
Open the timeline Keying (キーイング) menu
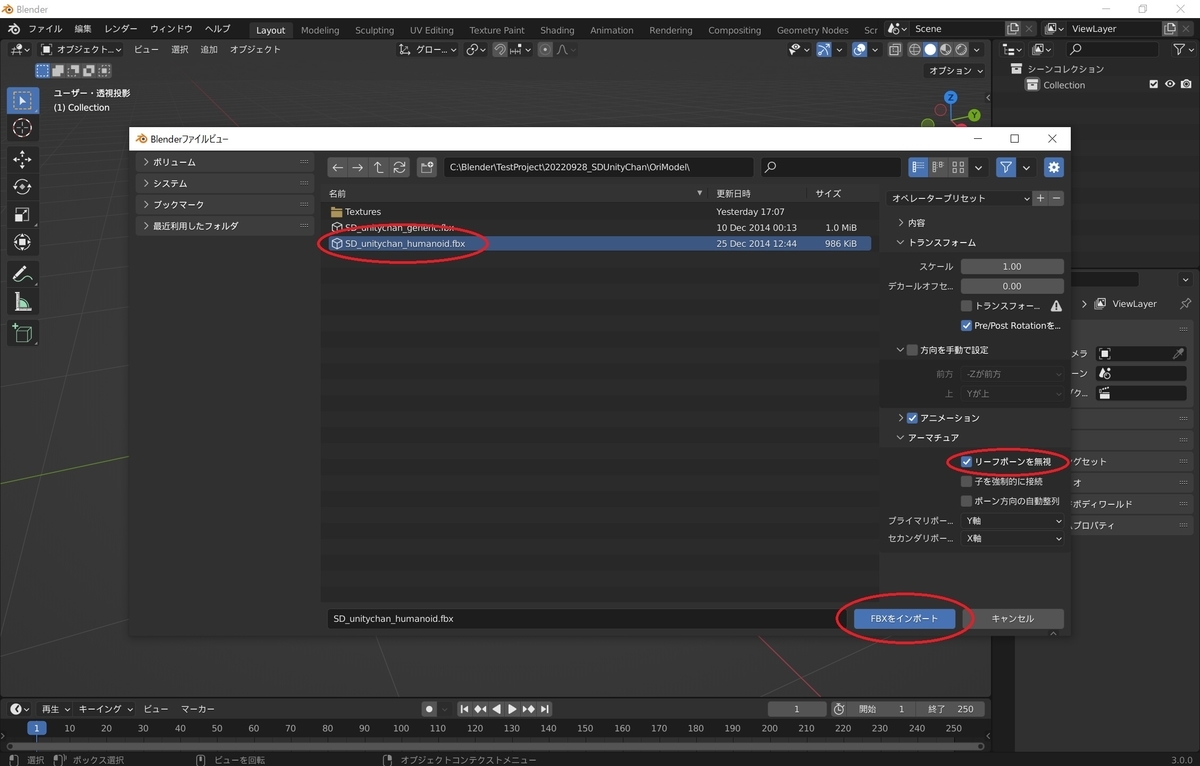pyautogui.click(x=105, y=709)
